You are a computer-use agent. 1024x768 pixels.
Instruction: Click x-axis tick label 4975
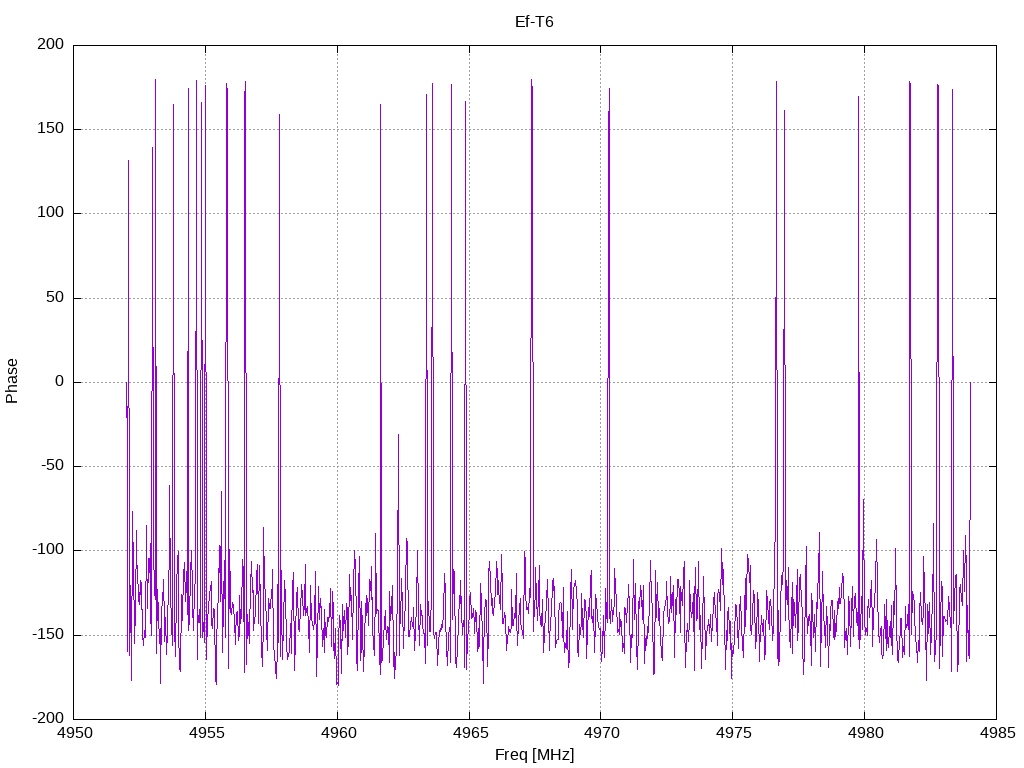pos(733,733)
